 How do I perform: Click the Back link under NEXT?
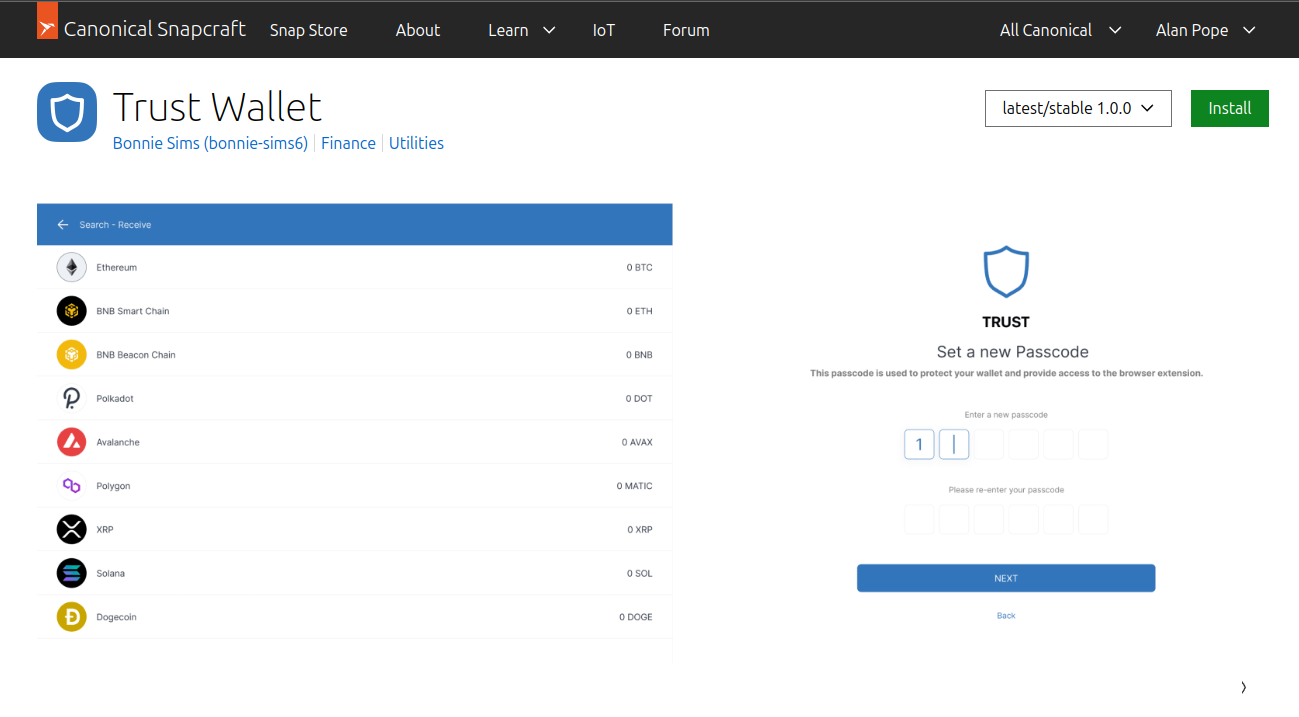pos(1006,616)
